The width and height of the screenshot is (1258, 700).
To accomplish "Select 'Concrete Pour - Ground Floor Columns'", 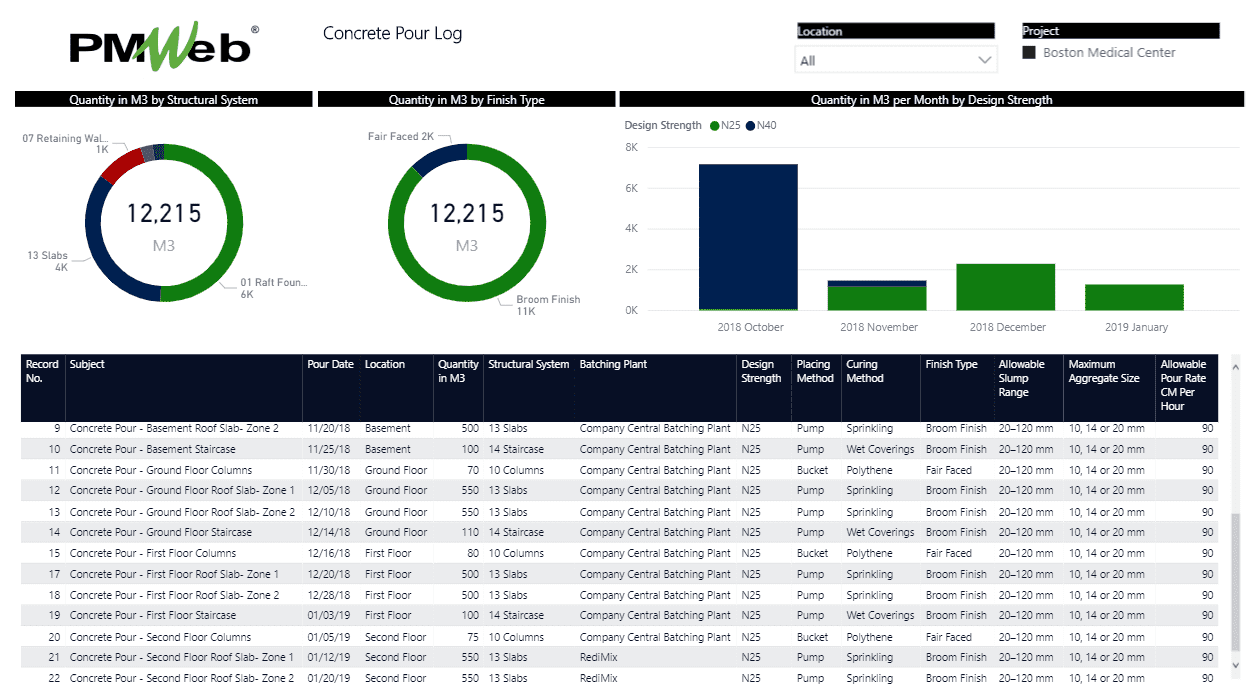I will tap(161, 470).
